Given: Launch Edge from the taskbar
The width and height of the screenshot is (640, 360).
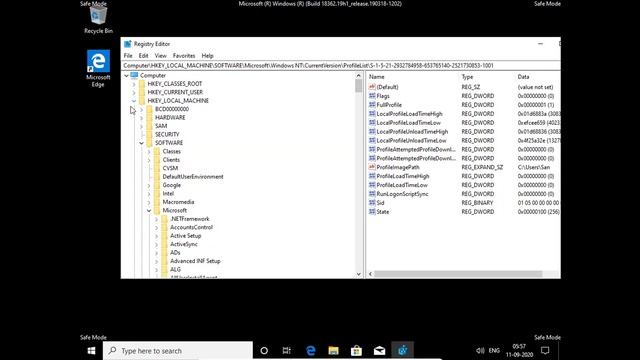Looking at the screenshot, I should (x=311, y=351).
